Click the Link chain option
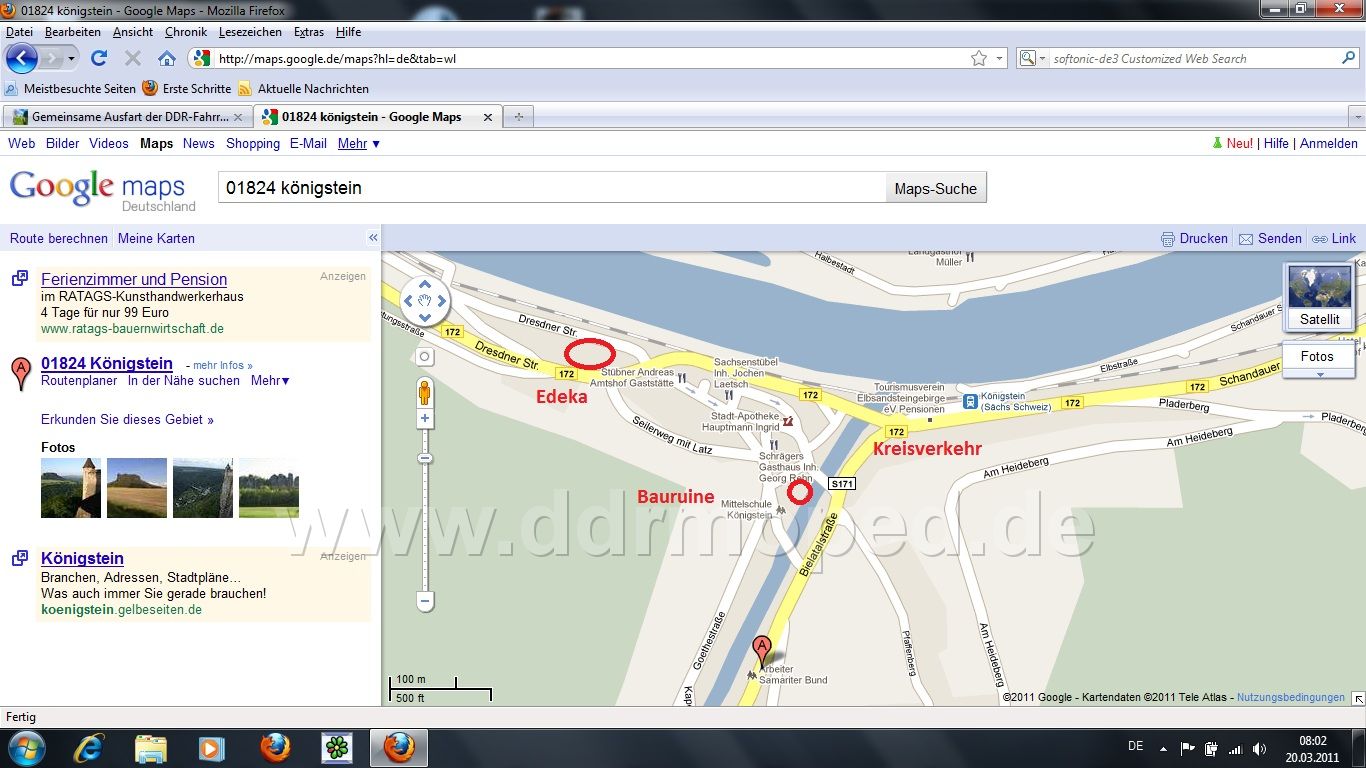This screenshot has height=768, width=1366. pos(1334,238)
